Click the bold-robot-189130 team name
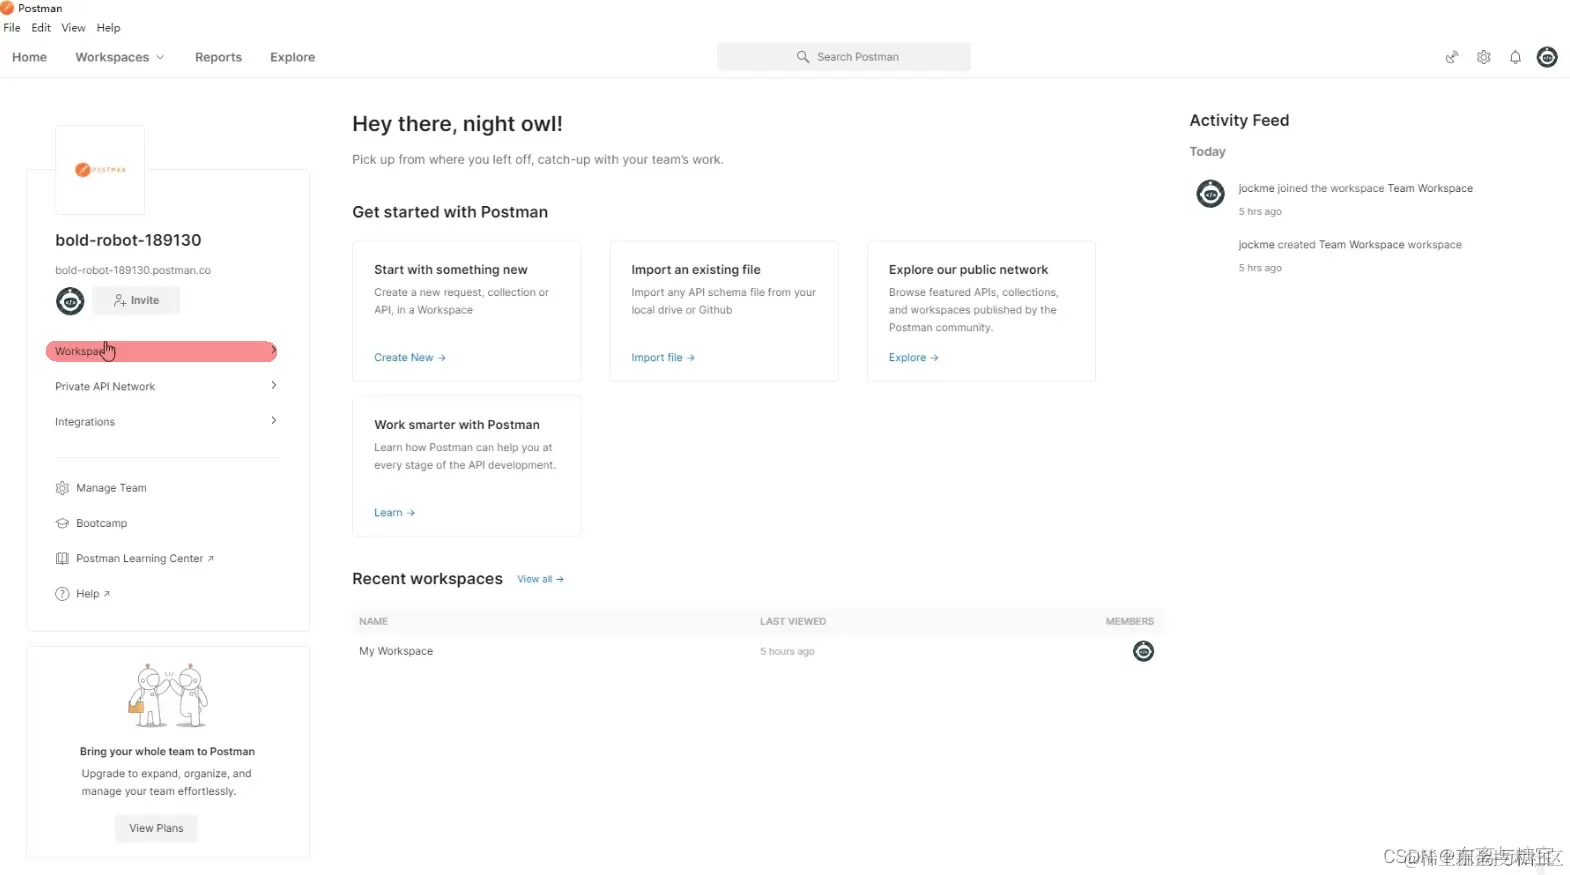 (128, 240)
